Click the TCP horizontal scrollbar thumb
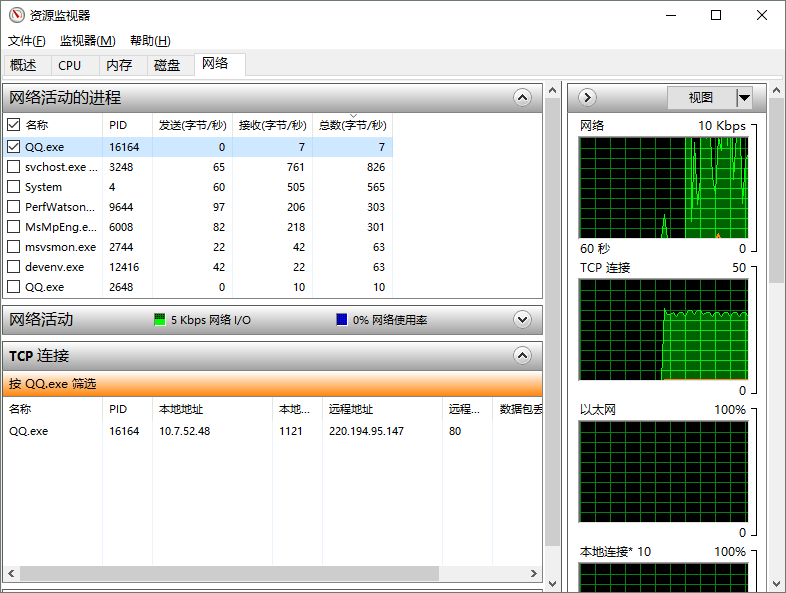The image size is (786, 593). pyautogui.click(x=229, y=573)
